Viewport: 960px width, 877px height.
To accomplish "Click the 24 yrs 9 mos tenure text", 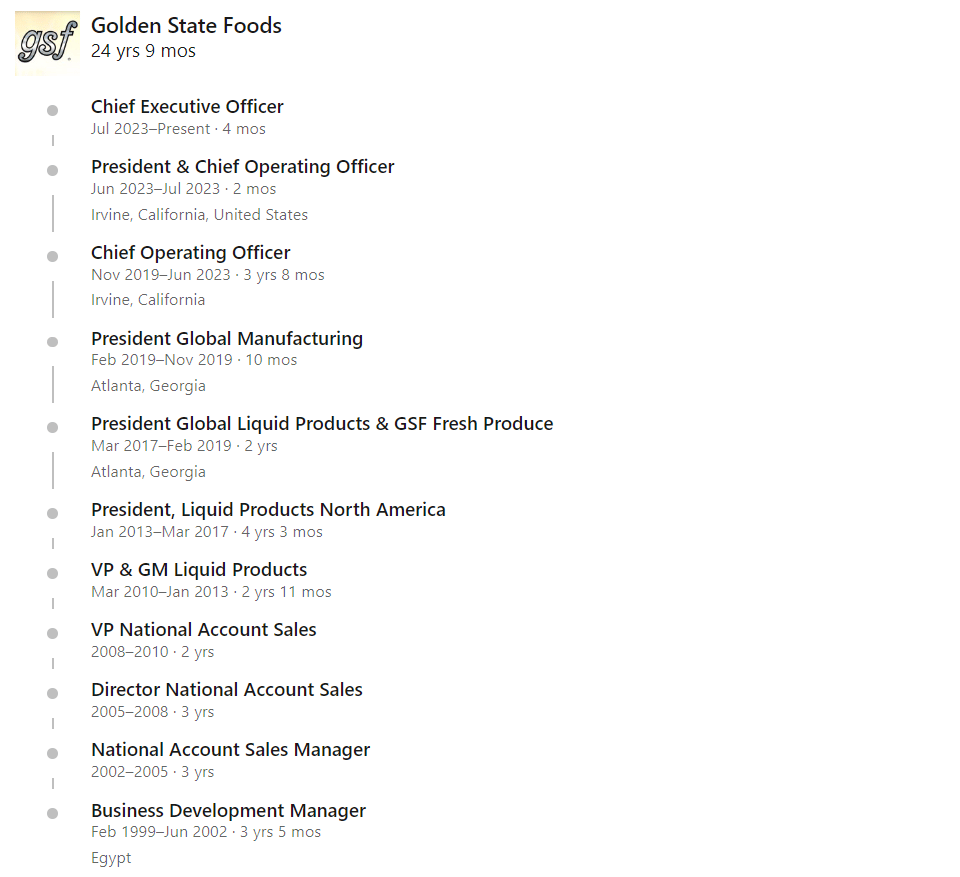I will pos(143,51).
